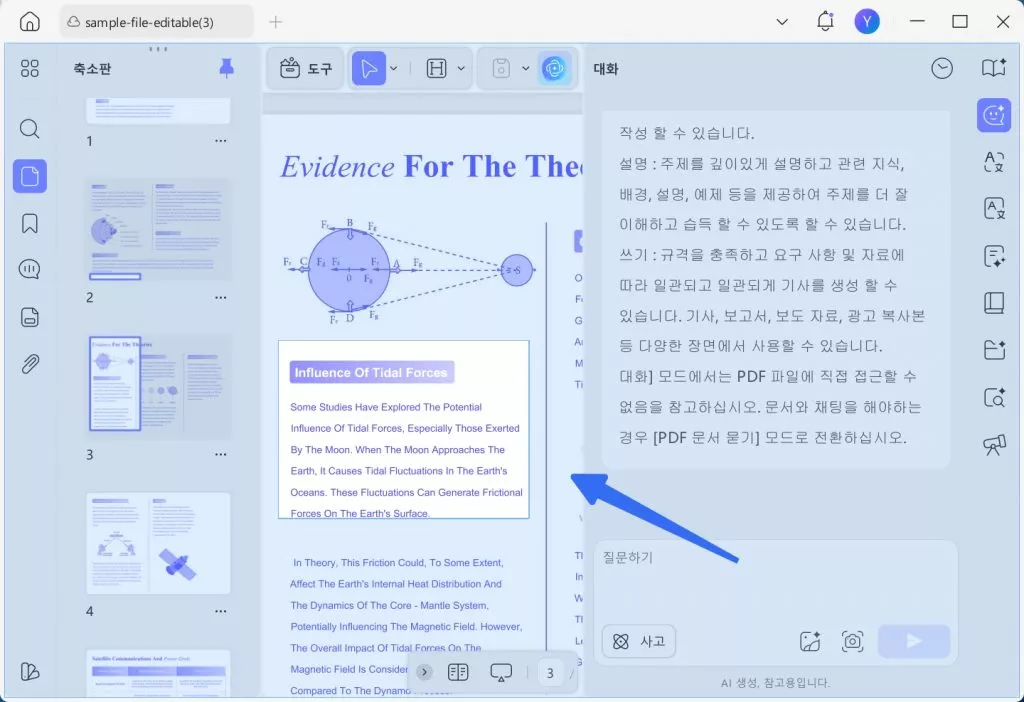Open the Y user profile avatar
This screenshot has height=702, width=1024.
pyautogui.click(x=867, y=22)
